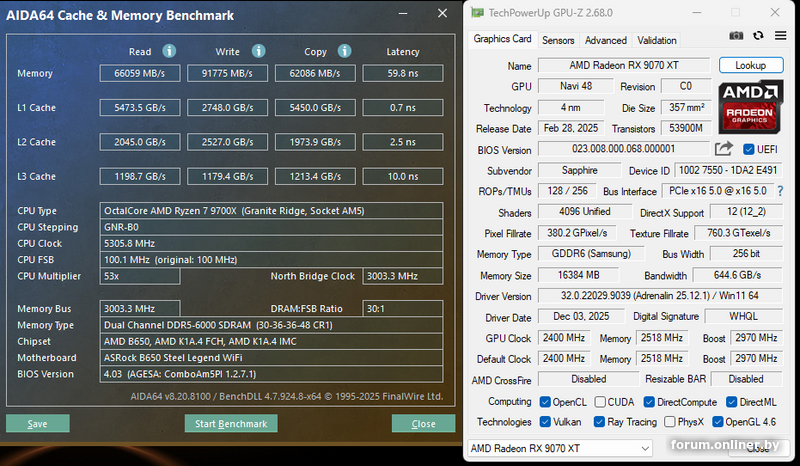Switch to the Sensors tab
The height and width of the screenshot is (466, 800).
tap(558, 40)
